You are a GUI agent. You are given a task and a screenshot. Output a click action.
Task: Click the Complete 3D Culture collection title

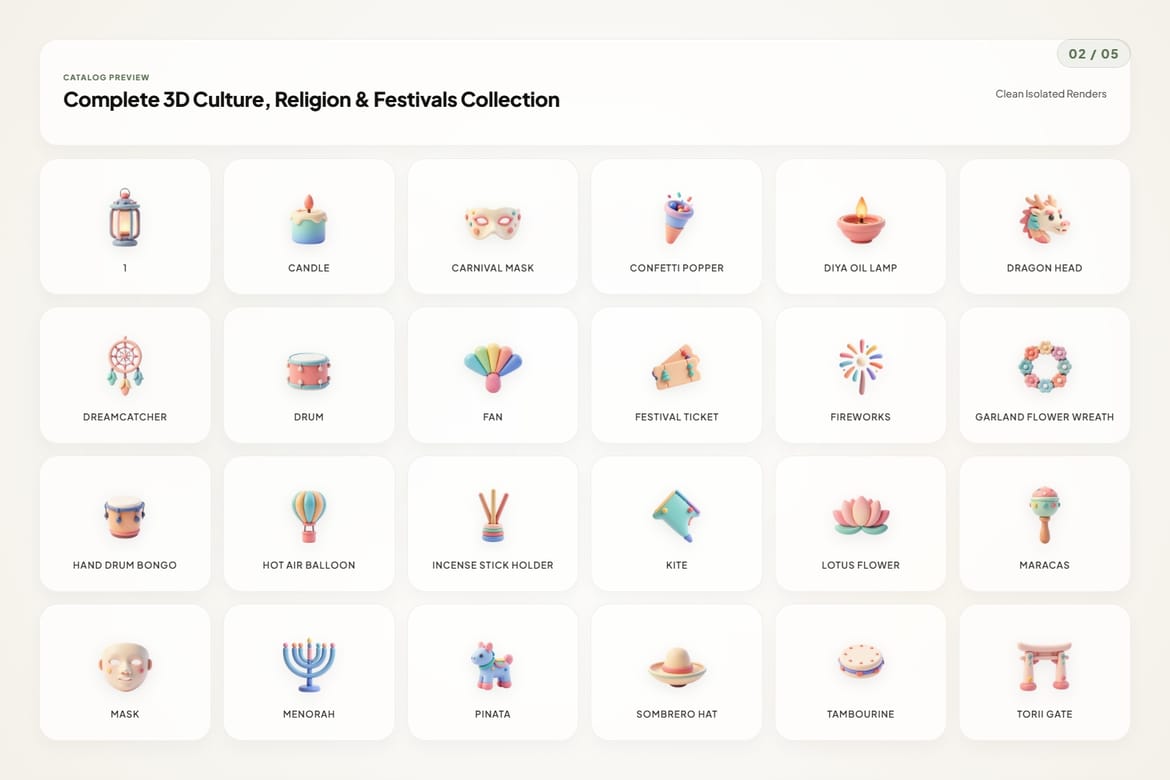point(311,100)
